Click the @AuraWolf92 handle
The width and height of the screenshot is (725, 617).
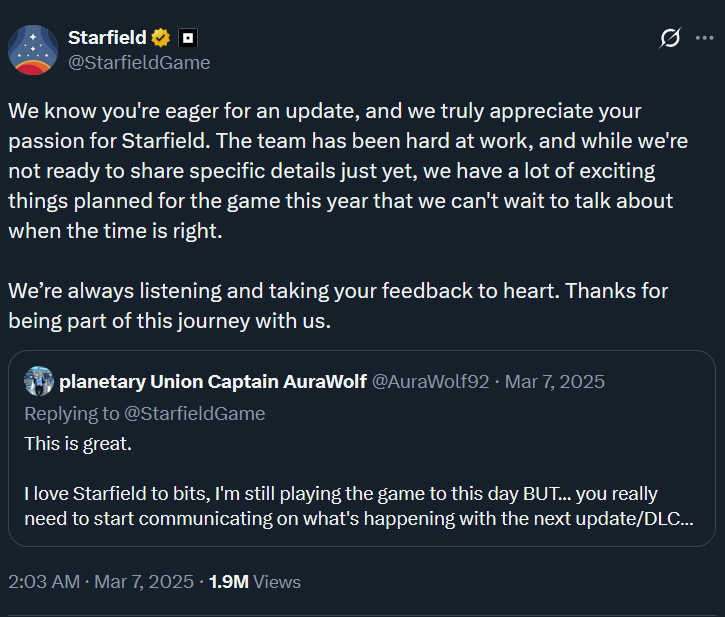point(430,382)
